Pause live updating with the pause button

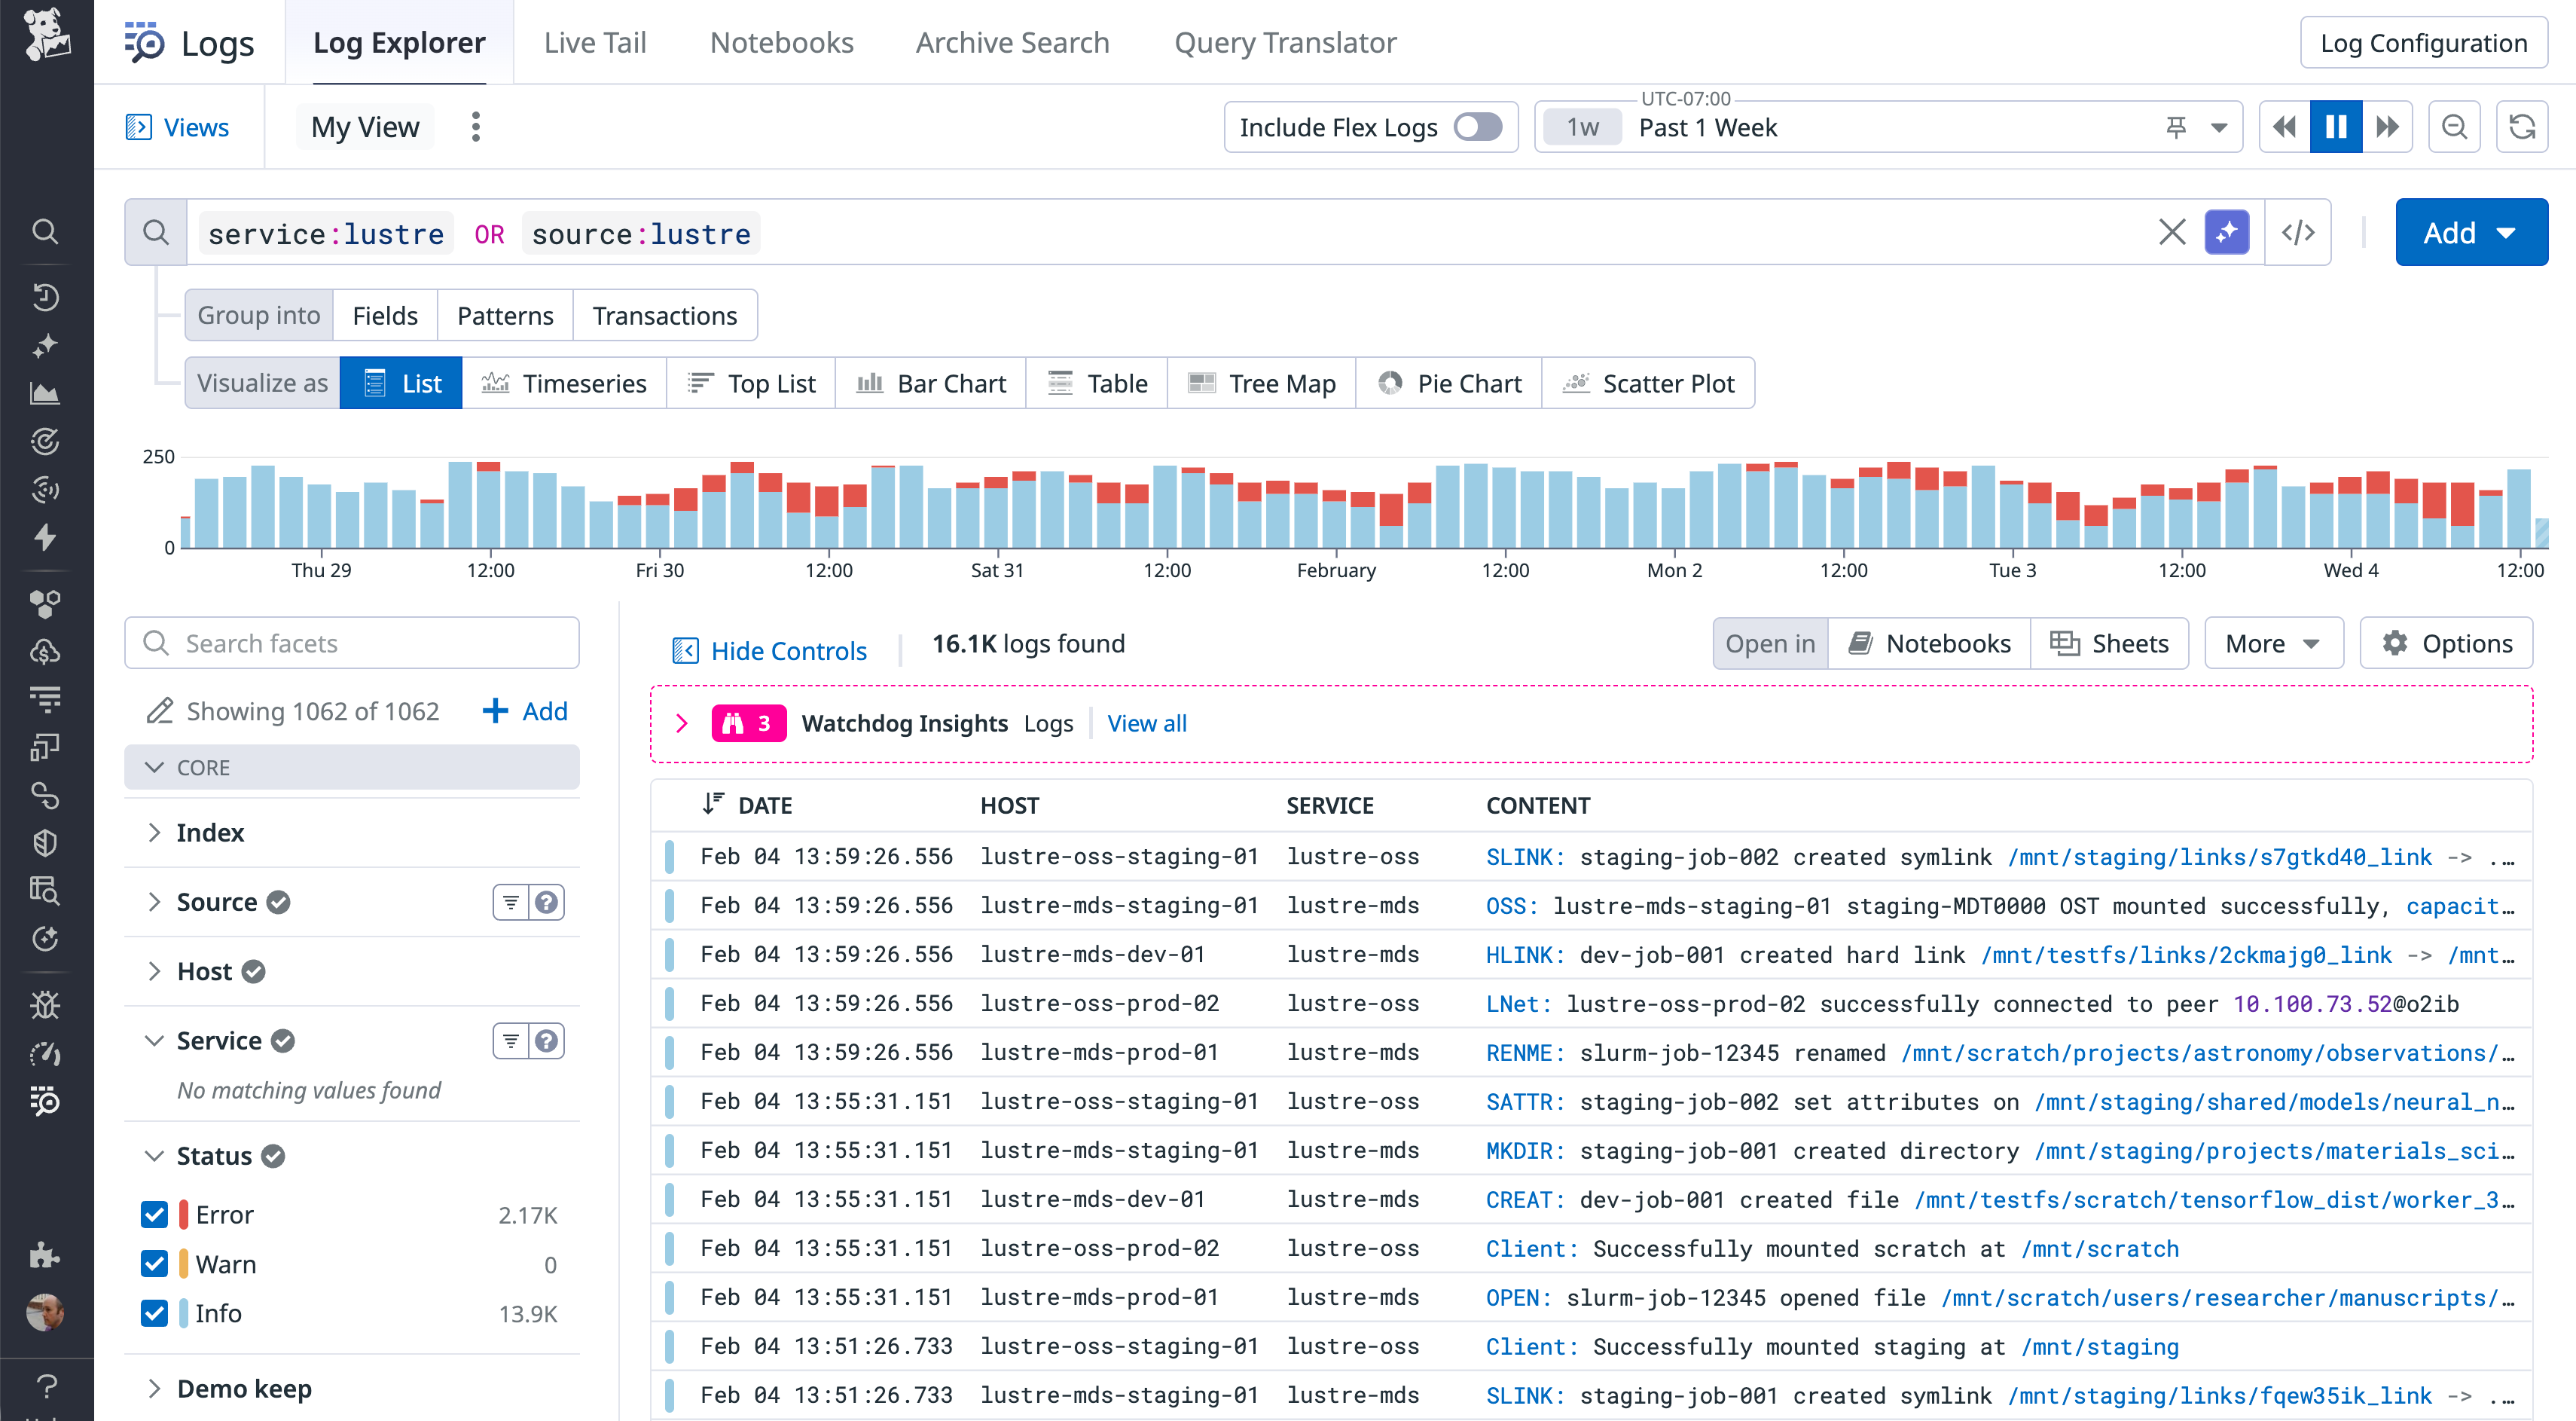click(2336, 127)
